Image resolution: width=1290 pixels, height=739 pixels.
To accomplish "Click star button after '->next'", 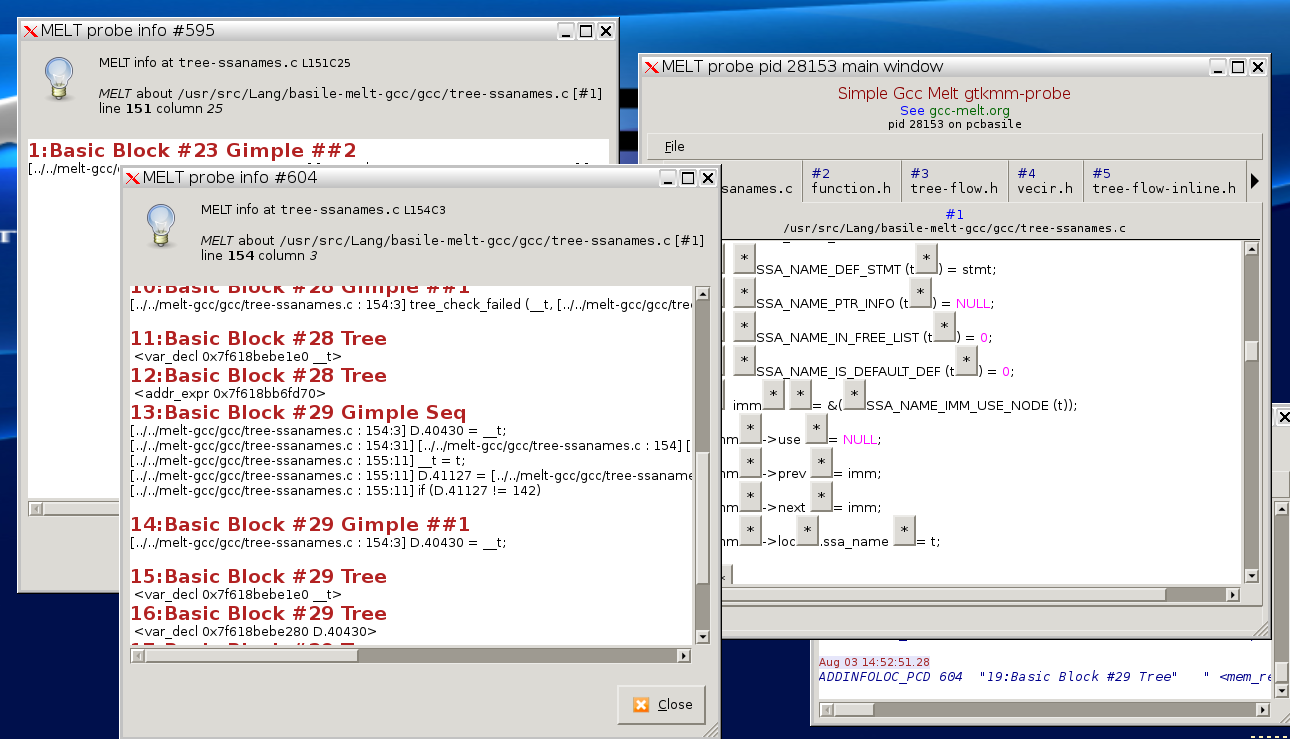I will point(821,498).
